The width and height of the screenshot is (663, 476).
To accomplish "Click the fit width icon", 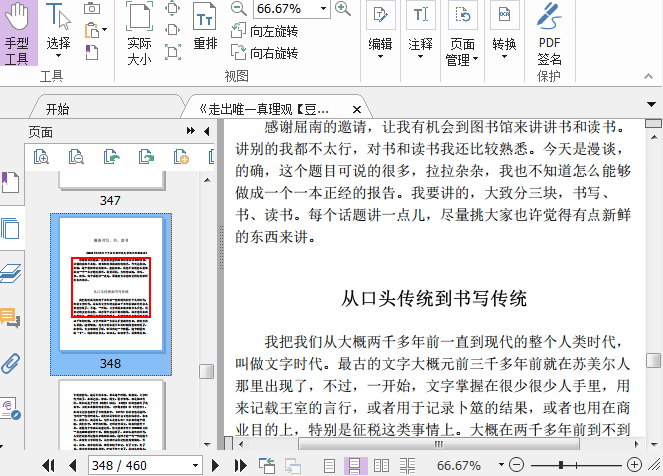I will click(173, 30).
